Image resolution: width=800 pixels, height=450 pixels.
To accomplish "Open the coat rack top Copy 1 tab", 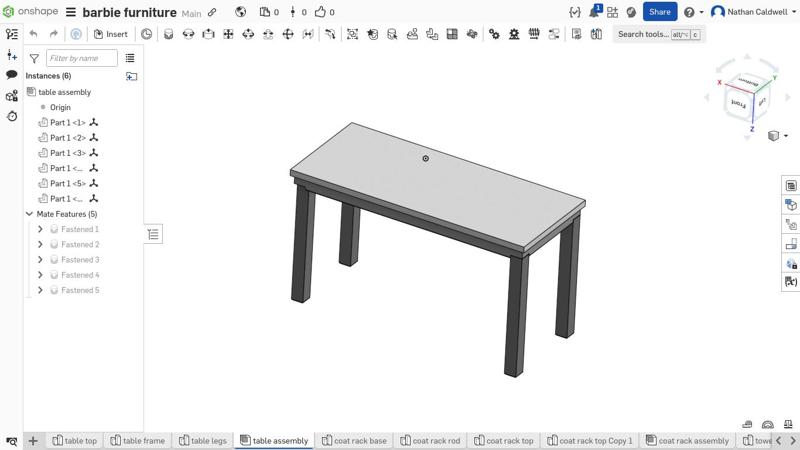I will point(589,440).
